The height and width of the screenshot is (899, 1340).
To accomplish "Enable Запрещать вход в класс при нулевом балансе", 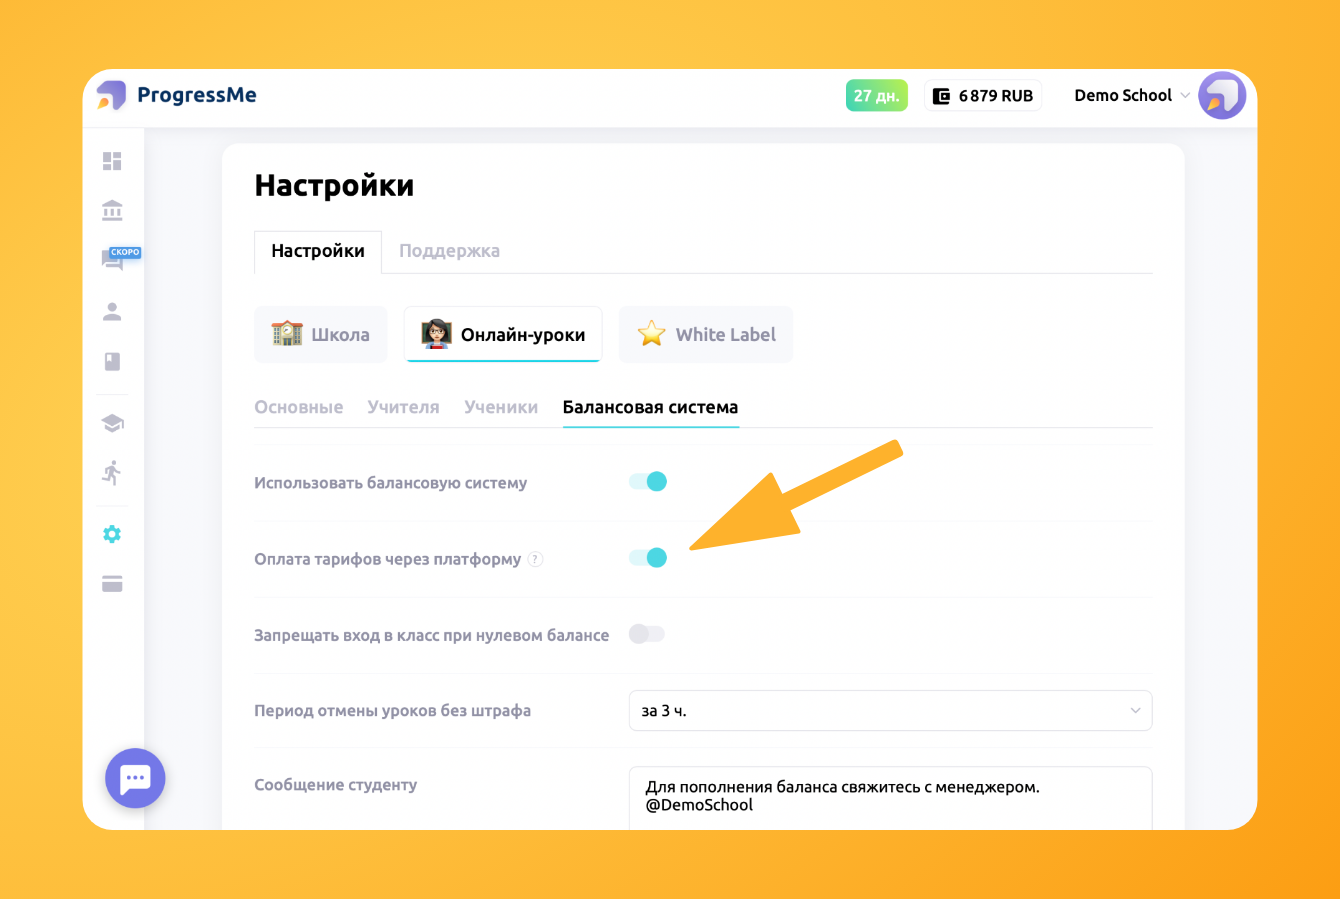I will 646,634.
